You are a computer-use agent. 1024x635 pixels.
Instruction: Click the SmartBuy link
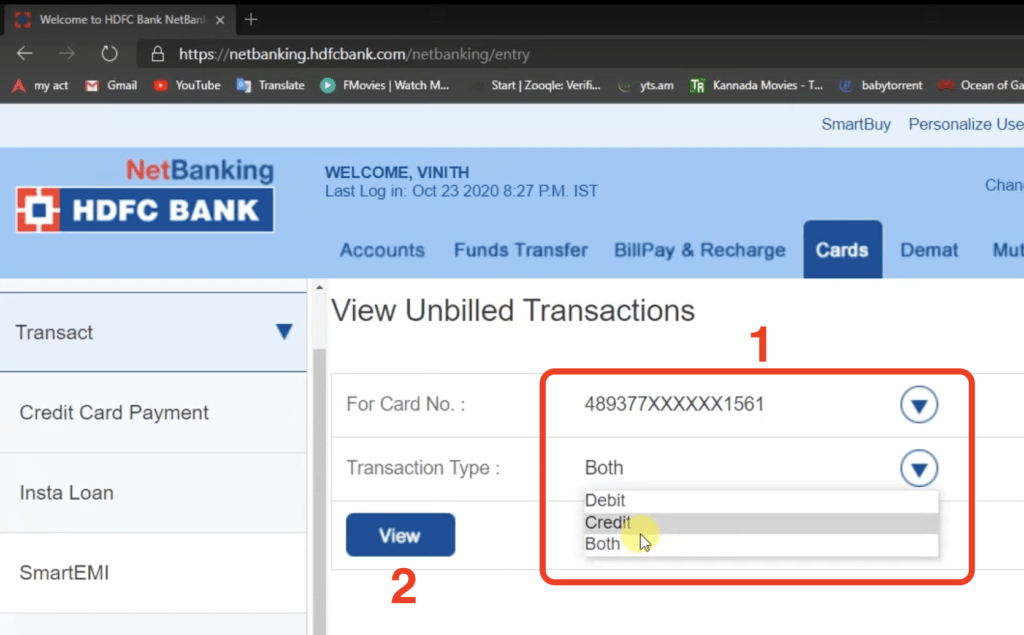click(x=856, y=124)
